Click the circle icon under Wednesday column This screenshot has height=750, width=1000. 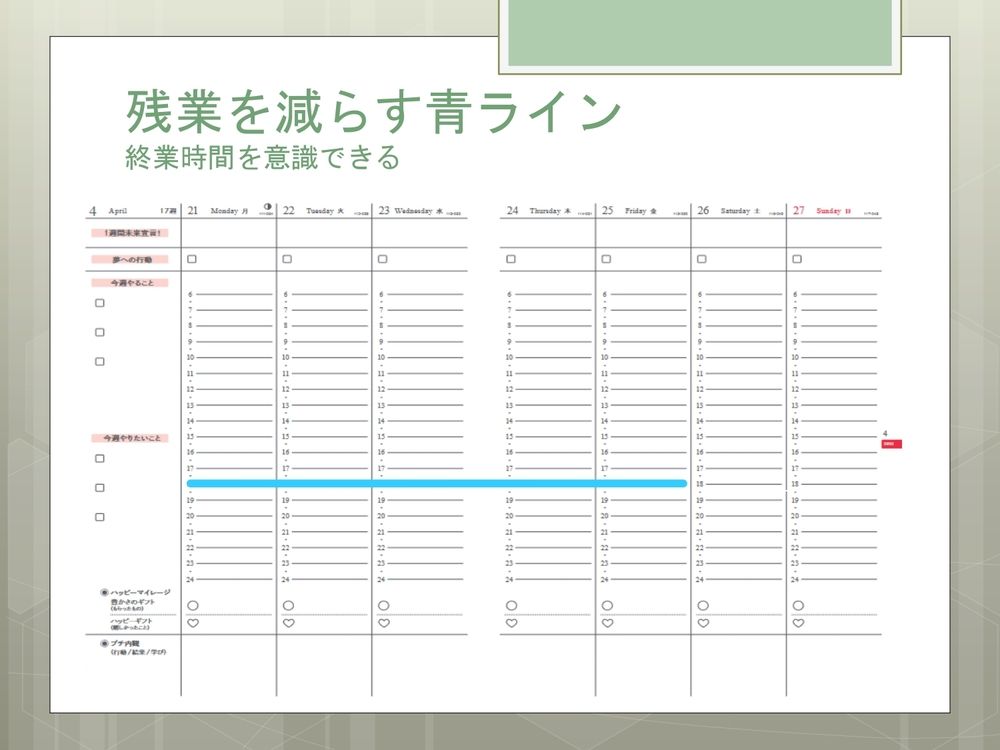click(x=383, y=605)
